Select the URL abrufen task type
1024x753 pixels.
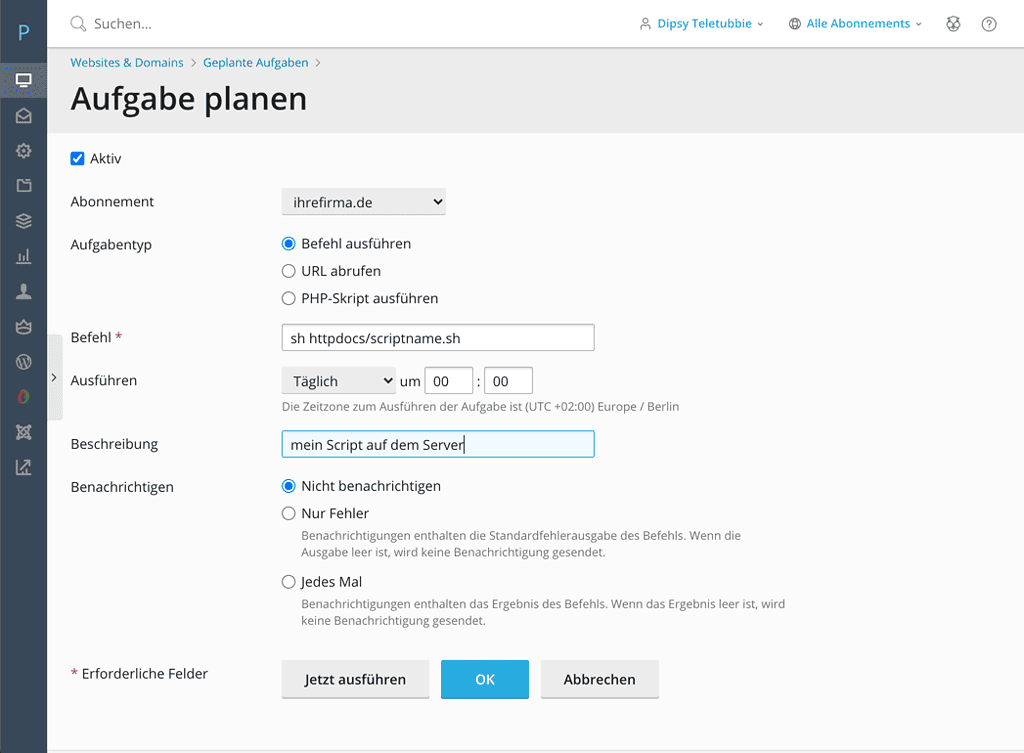(x=289, y=271)
